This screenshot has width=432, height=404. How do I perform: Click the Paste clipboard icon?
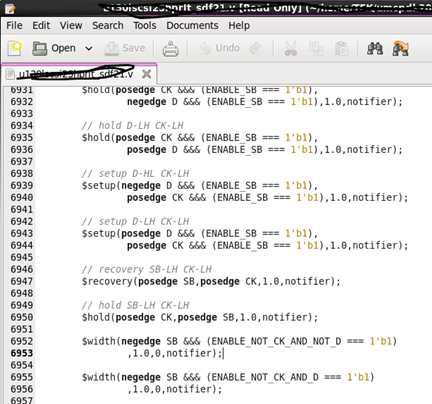pyautogui.click(x=341, y=49)
